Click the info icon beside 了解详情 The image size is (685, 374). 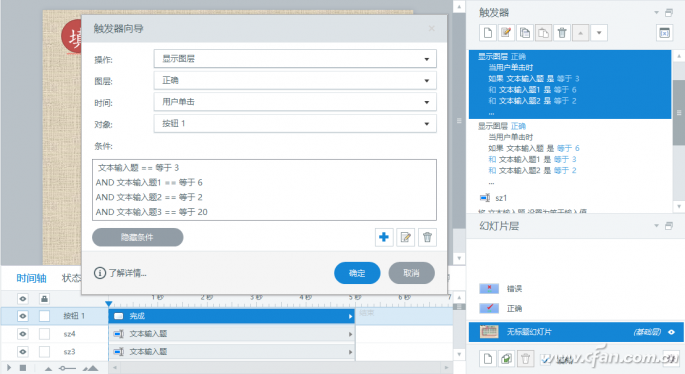100,273
